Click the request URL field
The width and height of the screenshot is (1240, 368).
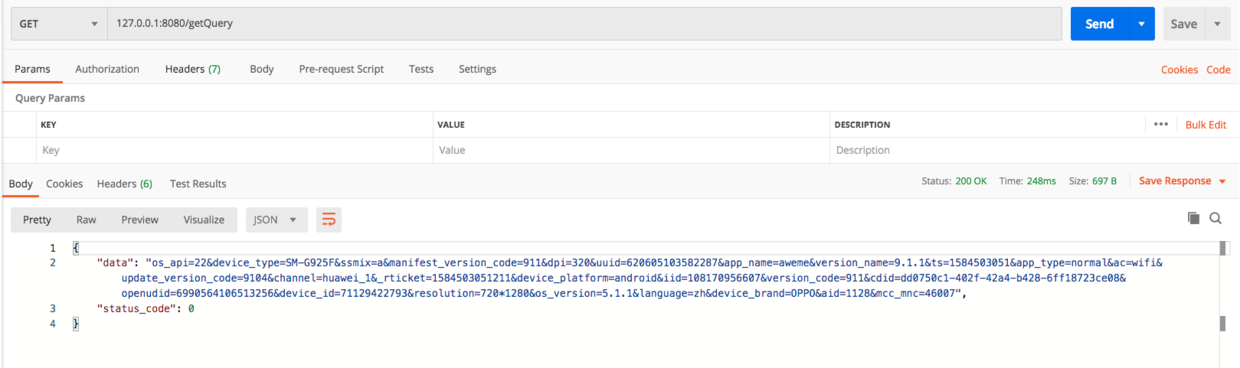coord(584,24)
